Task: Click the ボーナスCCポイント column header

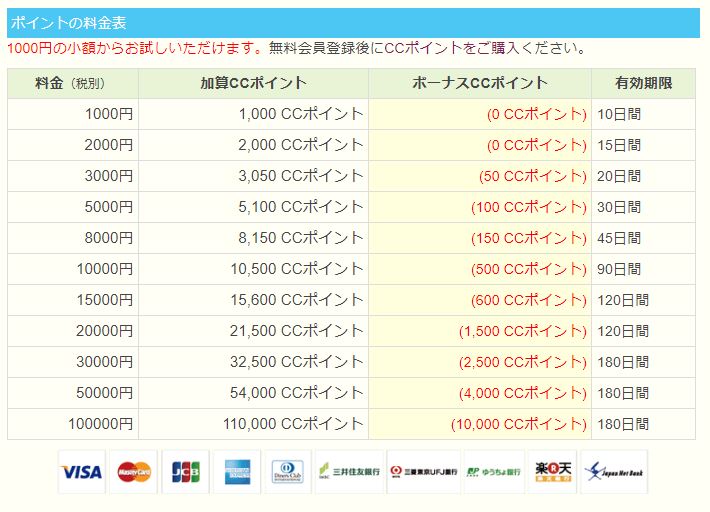Action: (x=479, y=84)
